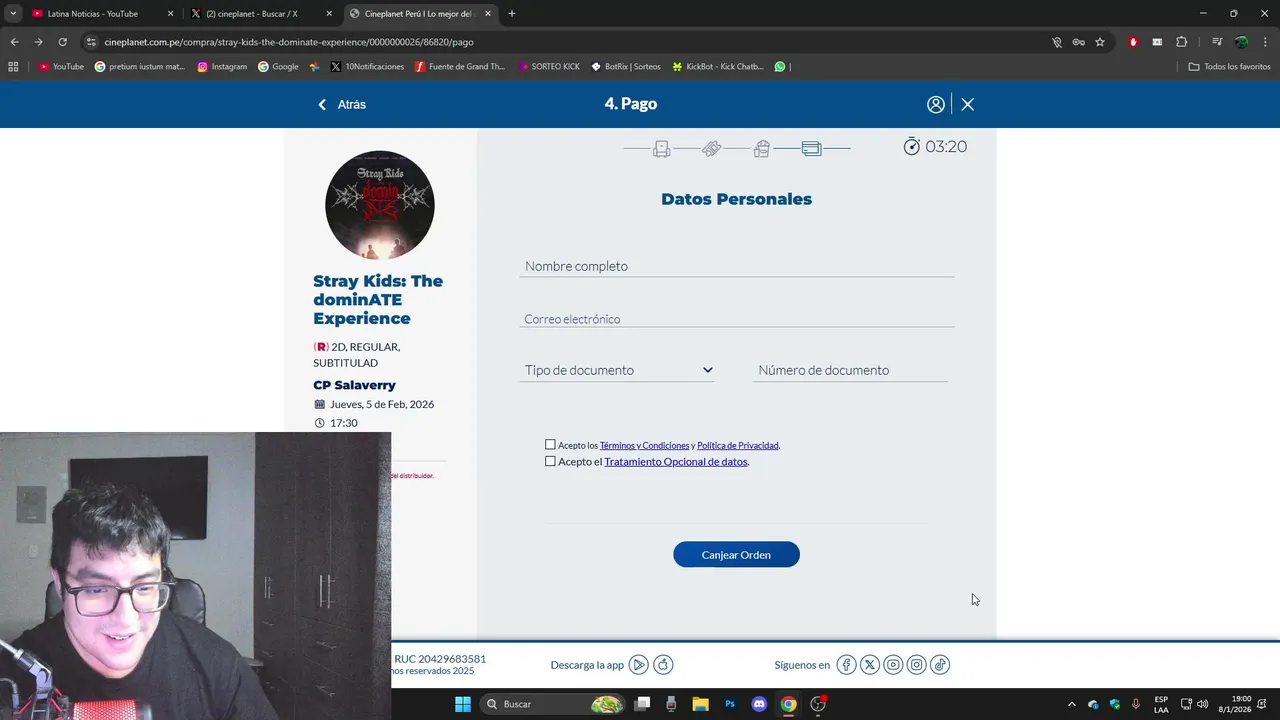
Task: Open the apps grid in bookmarks bar
Action: click(x=13, y=67)
